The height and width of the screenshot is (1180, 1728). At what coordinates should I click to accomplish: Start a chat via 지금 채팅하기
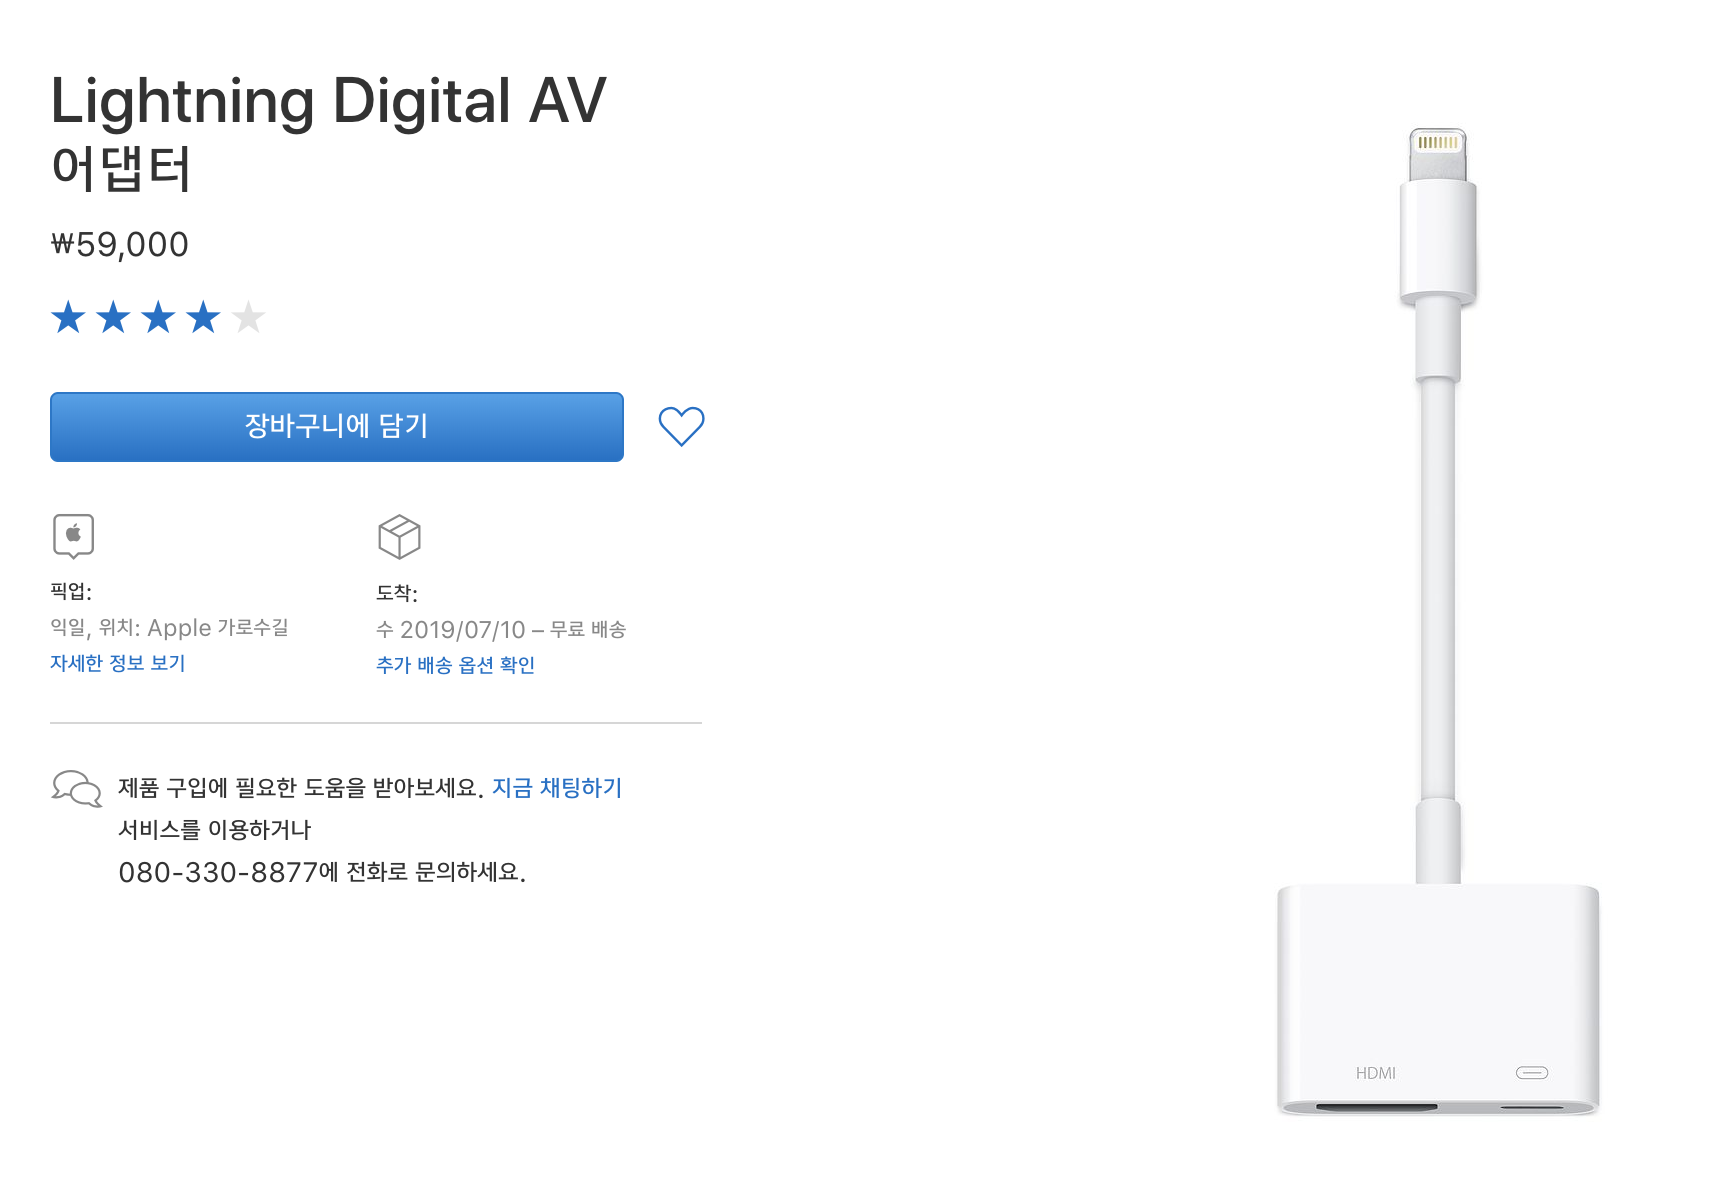[557, 788]
